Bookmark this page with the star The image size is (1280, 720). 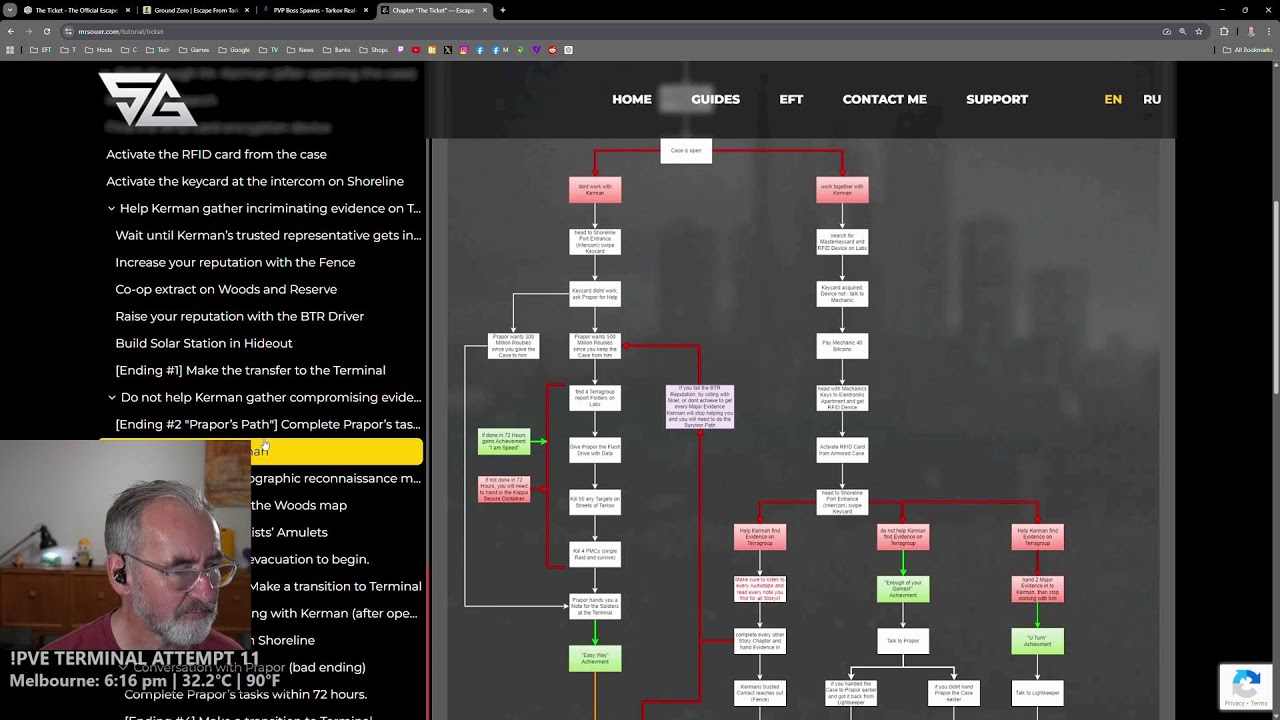1199,31
